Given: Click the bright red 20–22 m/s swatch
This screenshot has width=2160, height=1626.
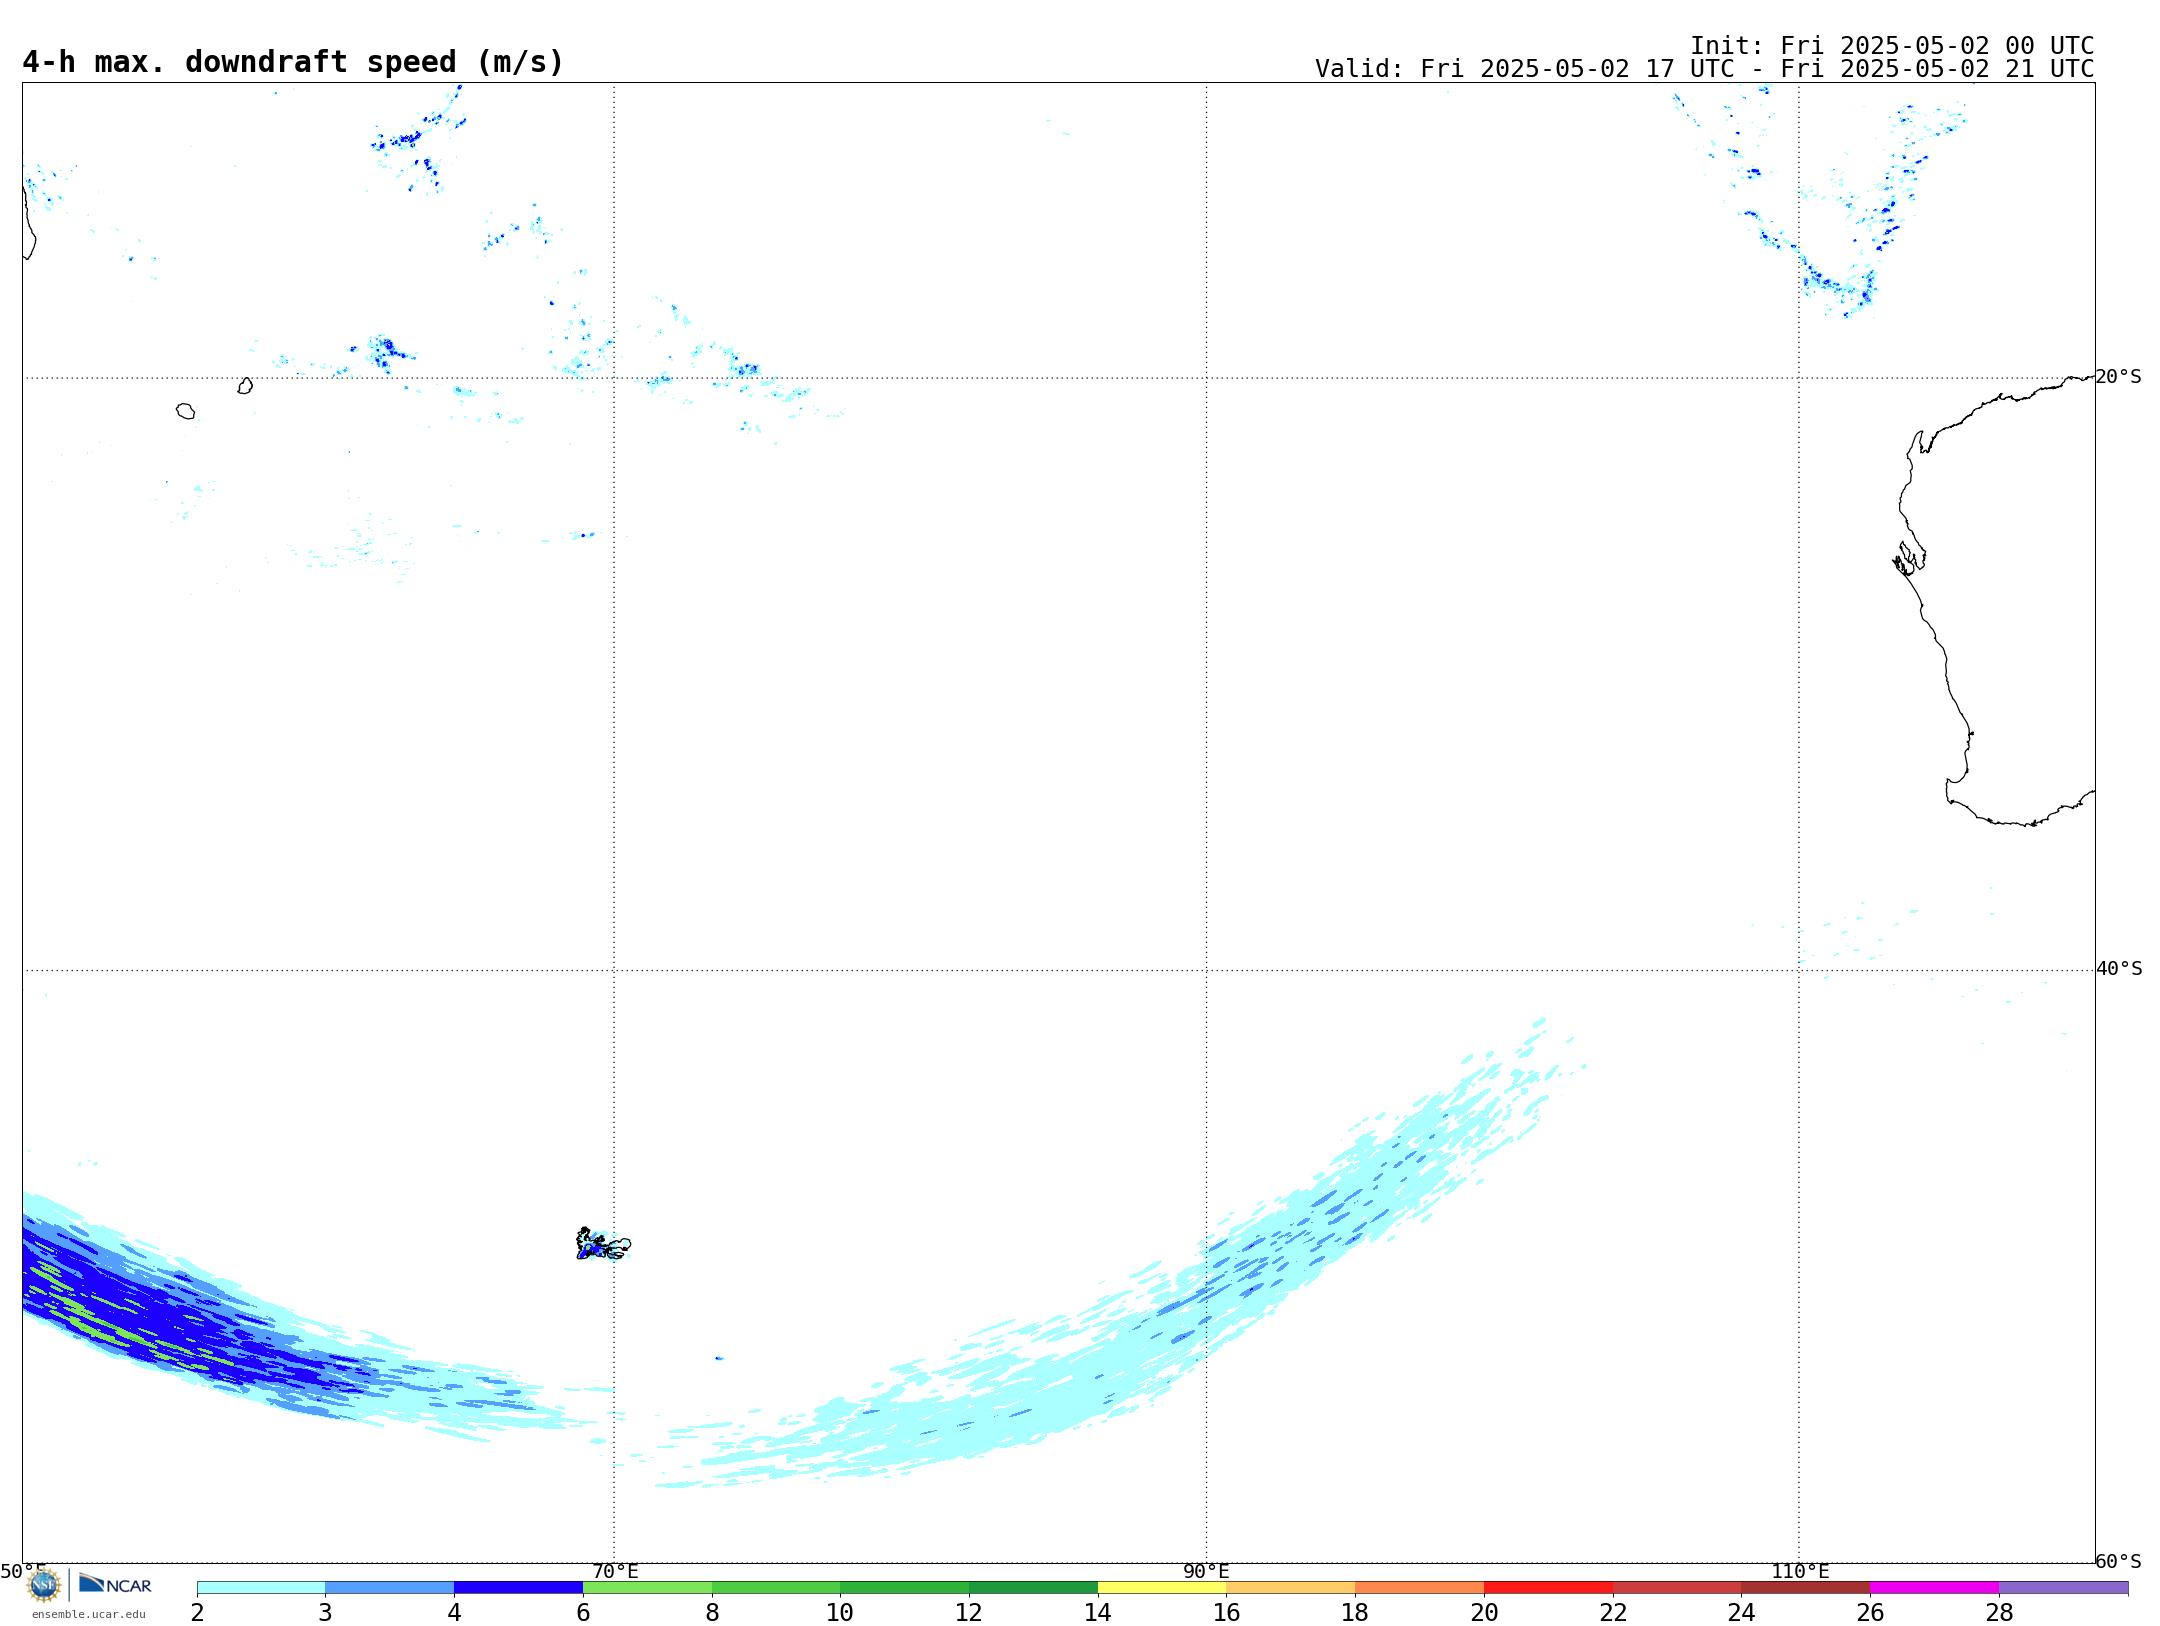Looking at the screenshot, I should click(x=1548, y=1588).
